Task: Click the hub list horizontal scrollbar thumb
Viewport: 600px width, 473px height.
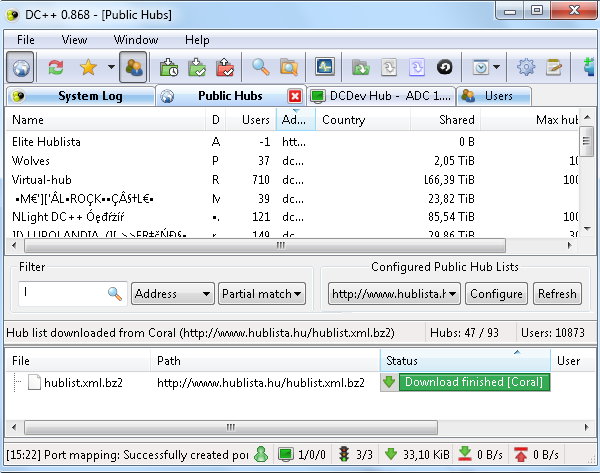Action: 265,245
